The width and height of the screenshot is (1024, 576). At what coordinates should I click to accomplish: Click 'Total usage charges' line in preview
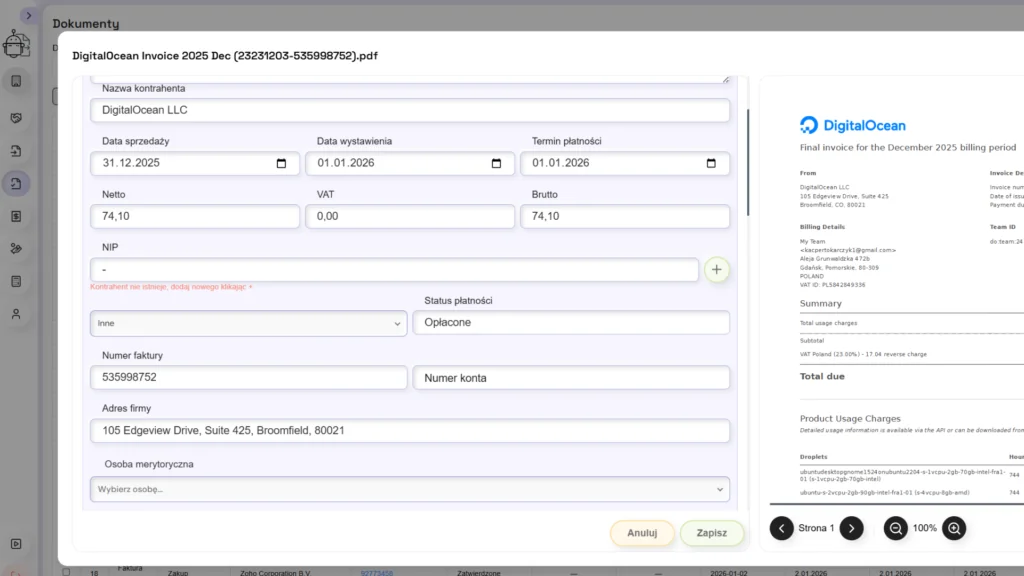click(x=829, y=323)
